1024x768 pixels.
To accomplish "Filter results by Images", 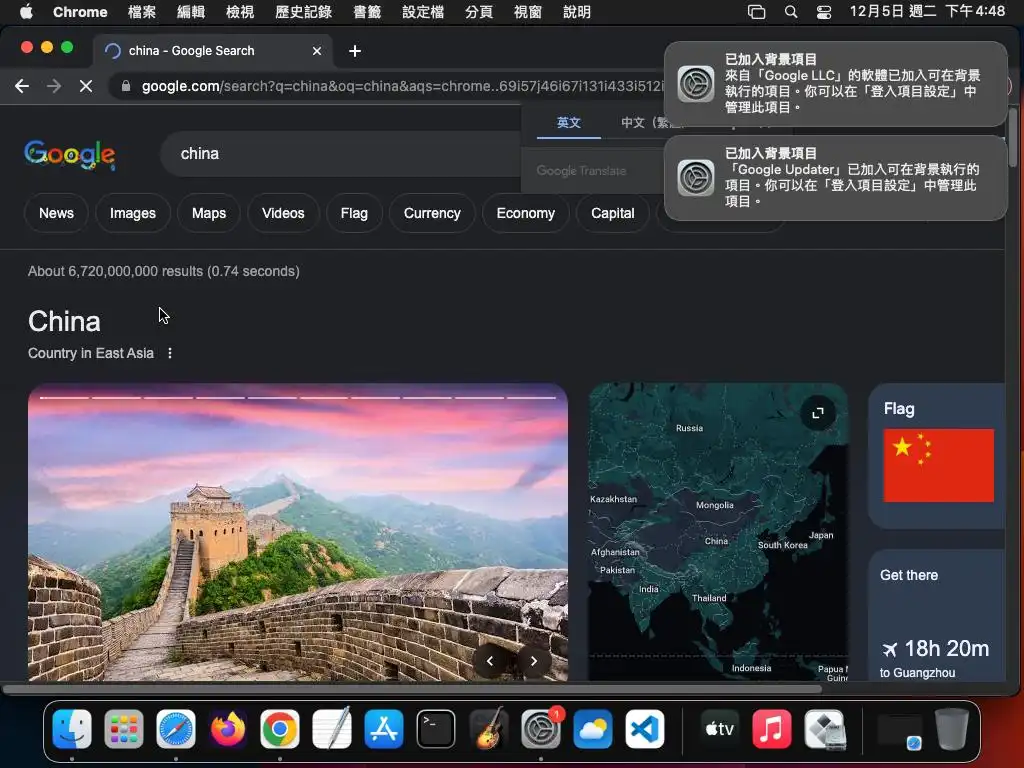I will (x=133, y=213).
